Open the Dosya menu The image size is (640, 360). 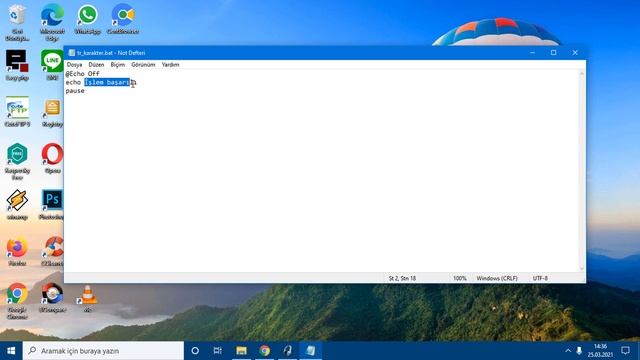74,64
